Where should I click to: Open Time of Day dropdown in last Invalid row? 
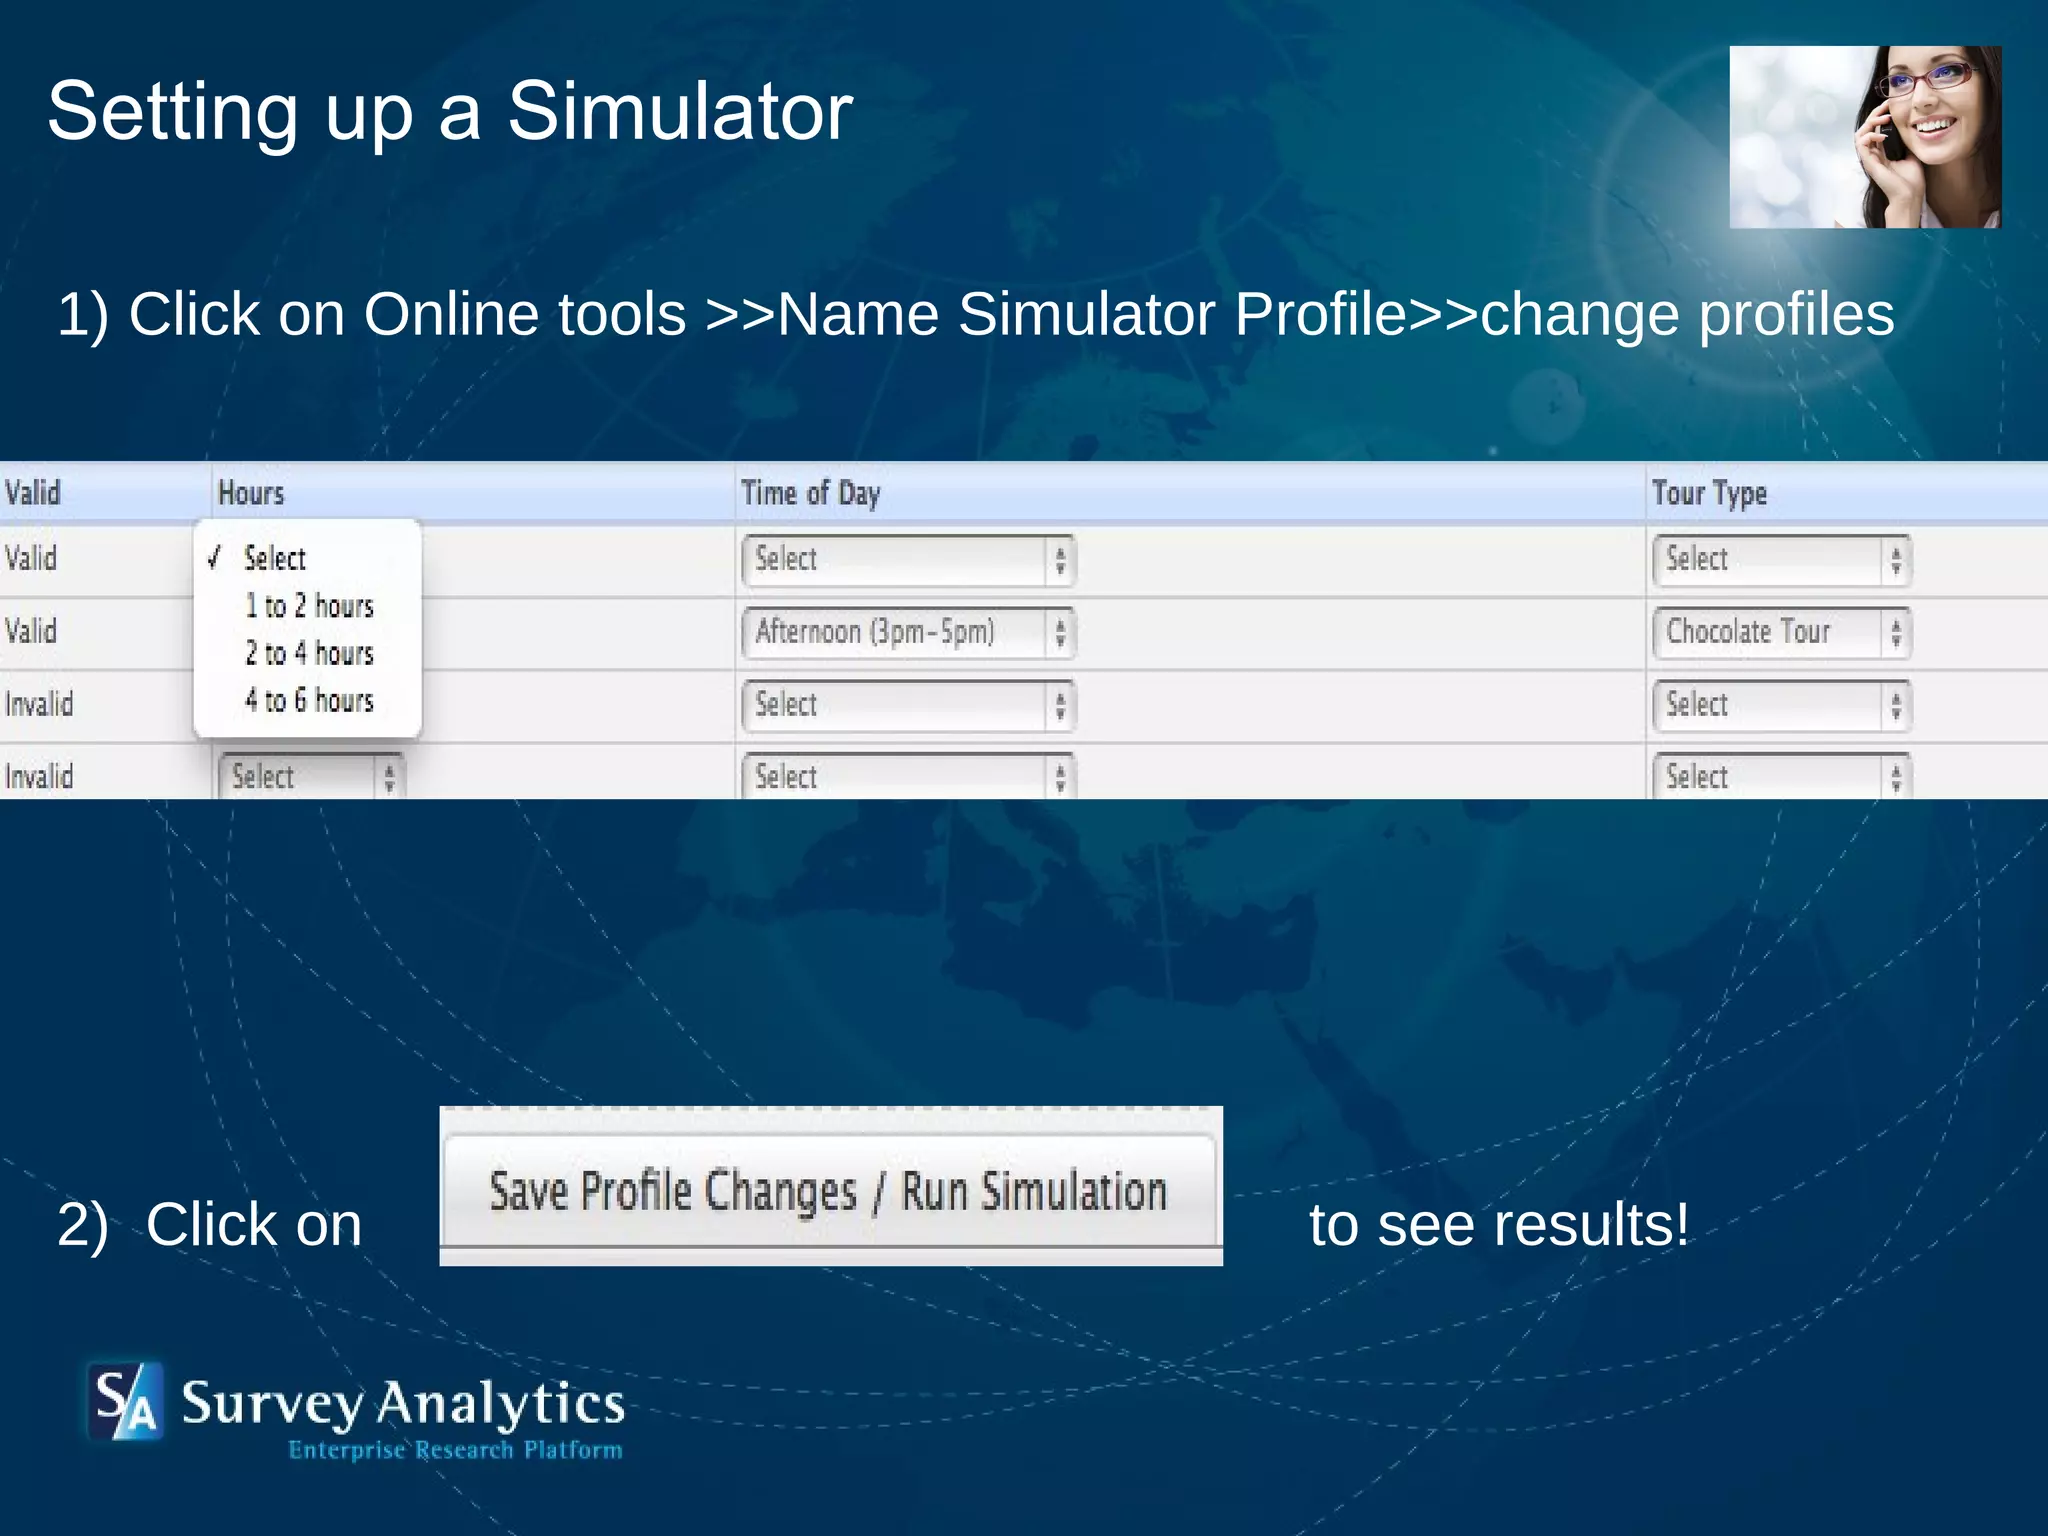pos(908,777)
